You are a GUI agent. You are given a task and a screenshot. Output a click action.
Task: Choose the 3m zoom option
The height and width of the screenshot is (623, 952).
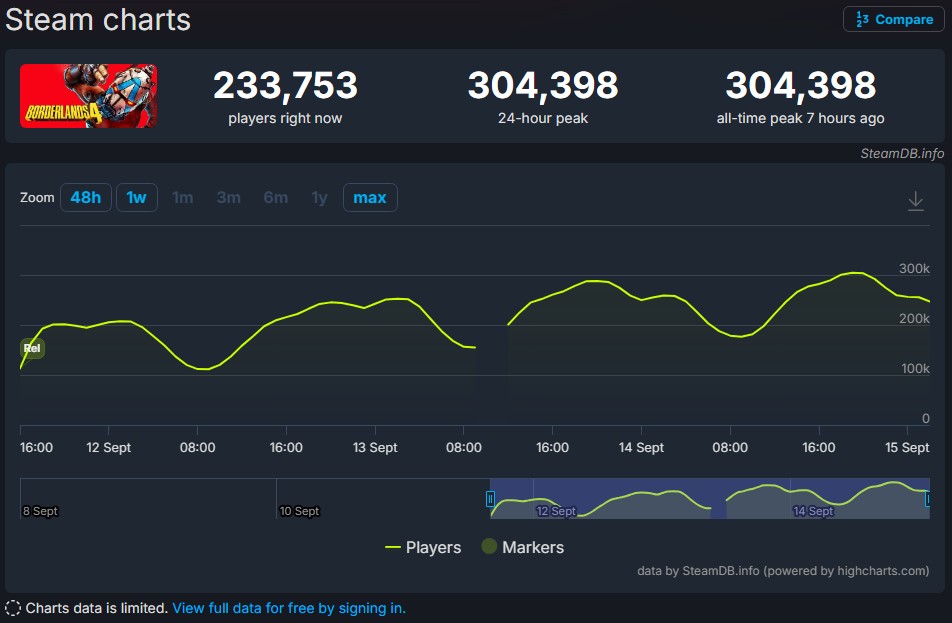point(228,198)
